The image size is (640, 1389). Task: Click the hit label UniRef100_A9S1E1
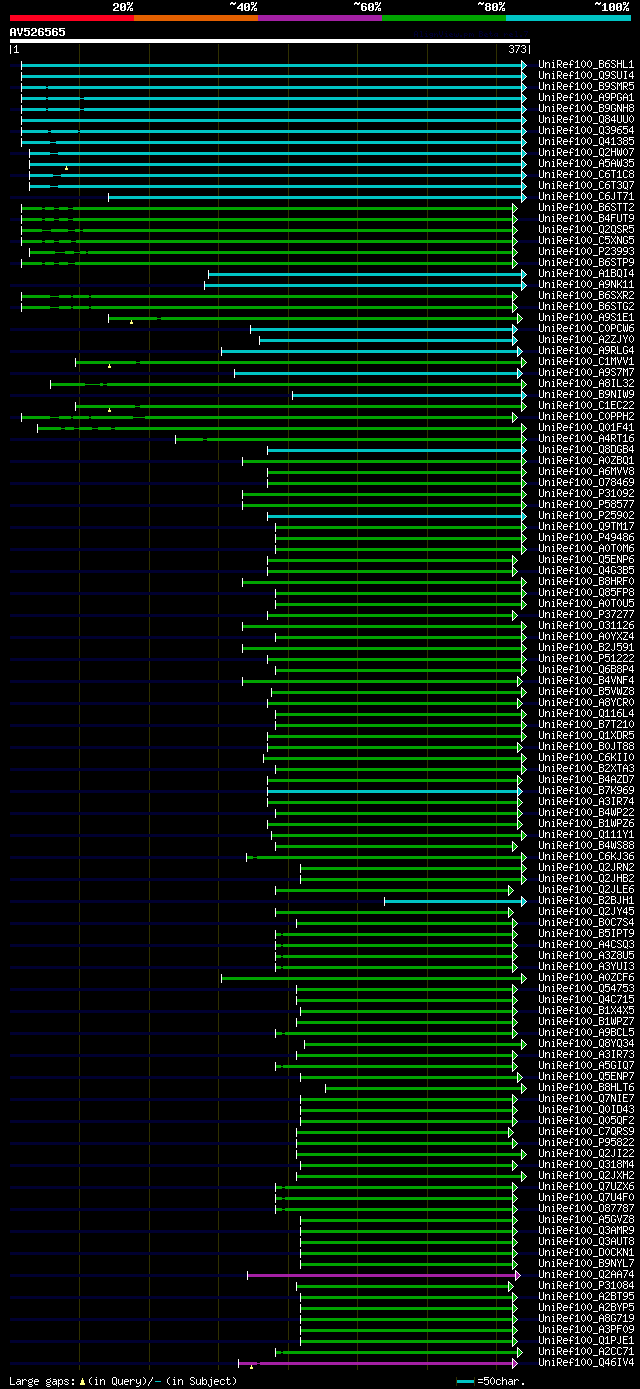point(586,318)
